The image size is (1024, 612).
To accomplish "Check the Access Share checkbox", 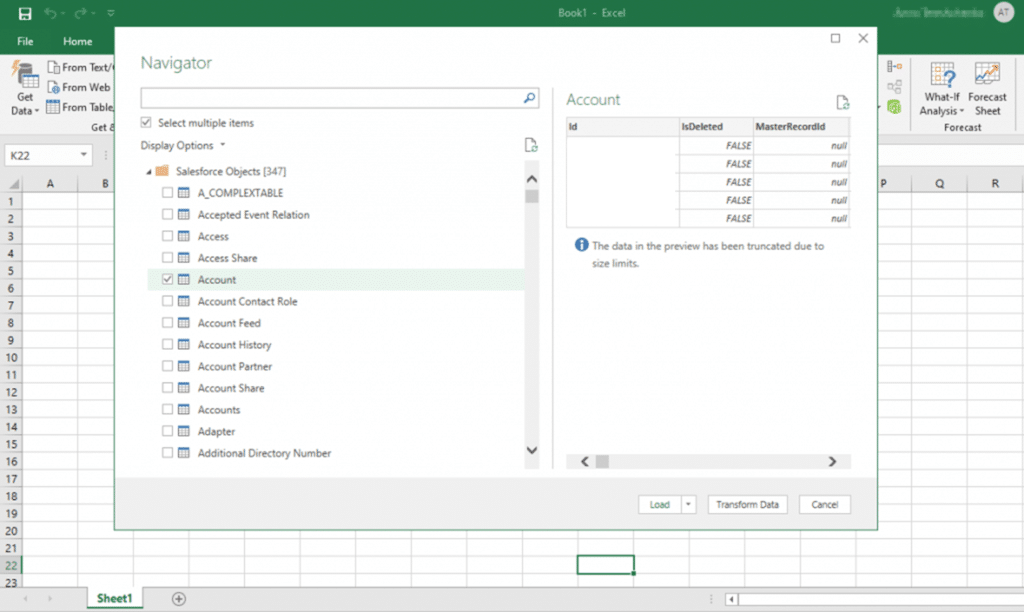I will coord(167,257).
